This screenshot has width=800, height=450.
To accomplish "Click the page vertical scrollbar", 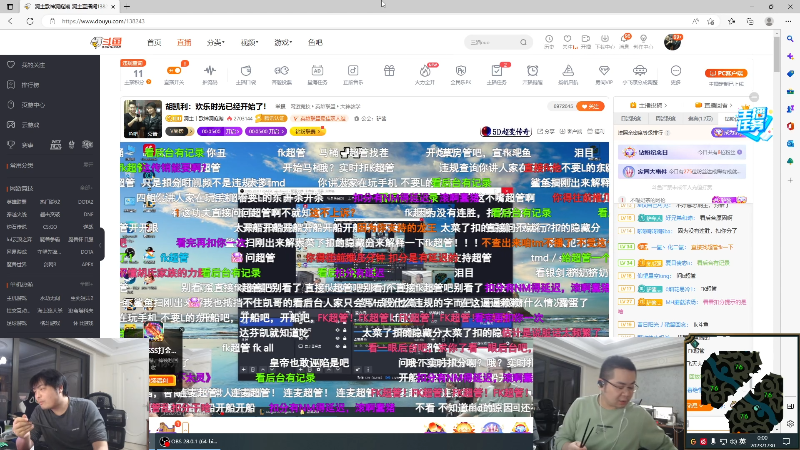I will (x=777, y=54).
